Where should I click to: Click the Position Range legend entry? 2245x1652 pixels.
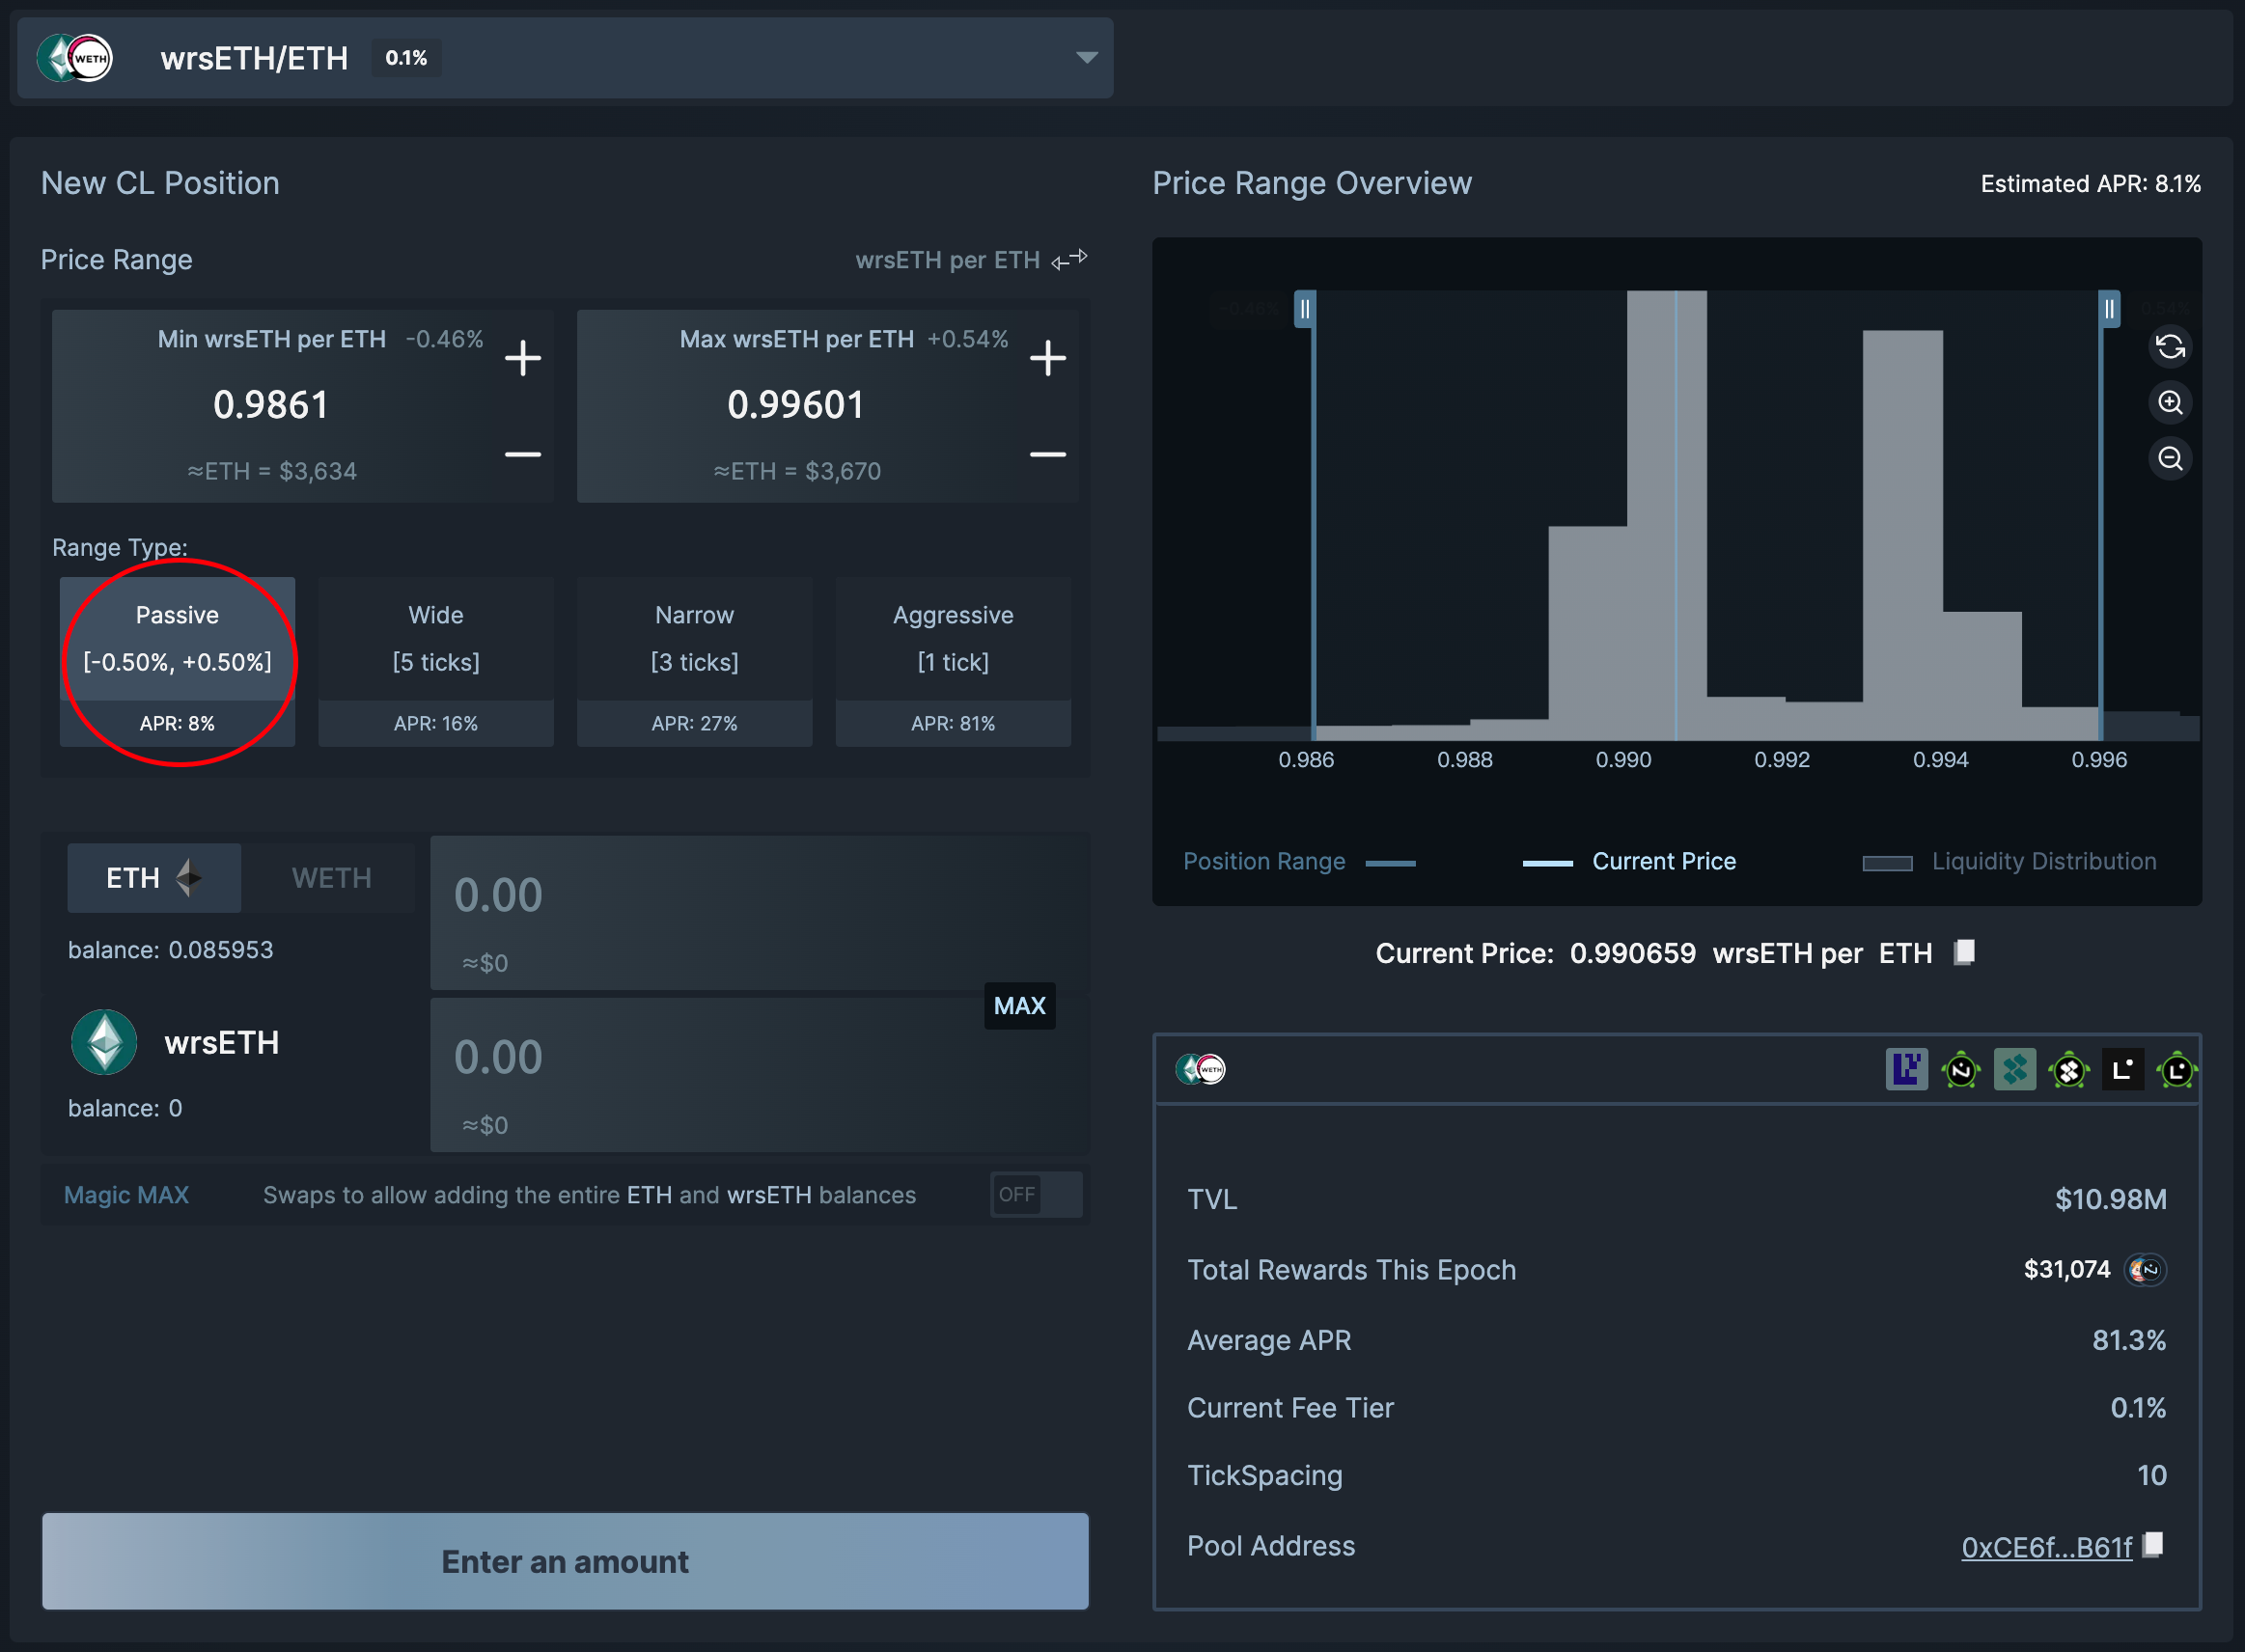point(1299,862)
